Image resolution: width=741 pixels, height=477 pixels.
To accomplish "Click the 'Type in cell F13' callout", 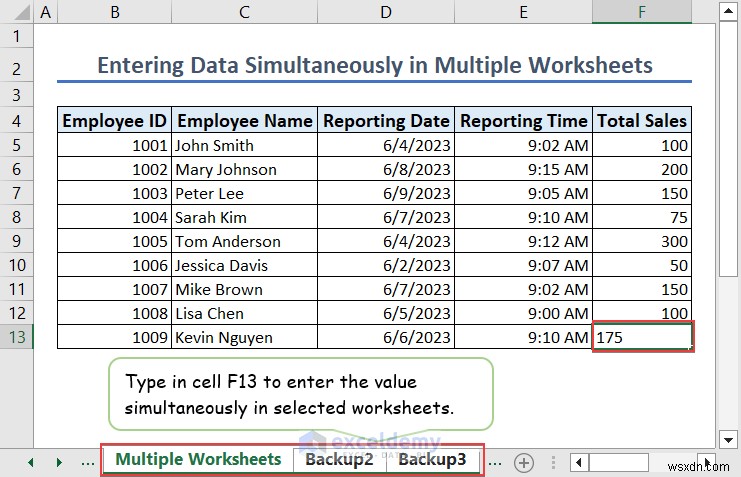I will point(301,394).
